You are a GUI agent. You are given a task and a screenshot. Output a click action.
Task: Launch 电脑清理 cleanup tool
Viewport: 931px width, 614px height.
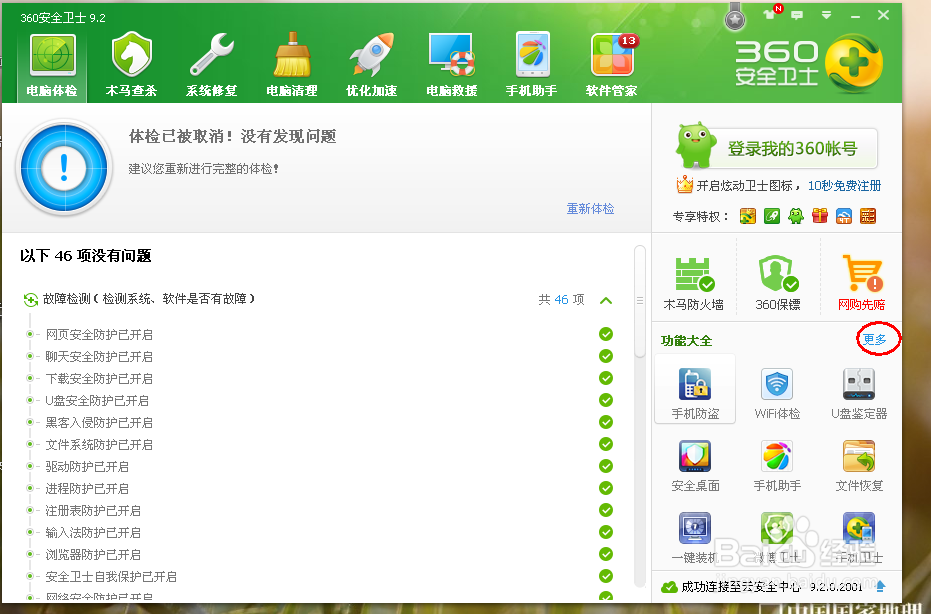coord(290,62)
